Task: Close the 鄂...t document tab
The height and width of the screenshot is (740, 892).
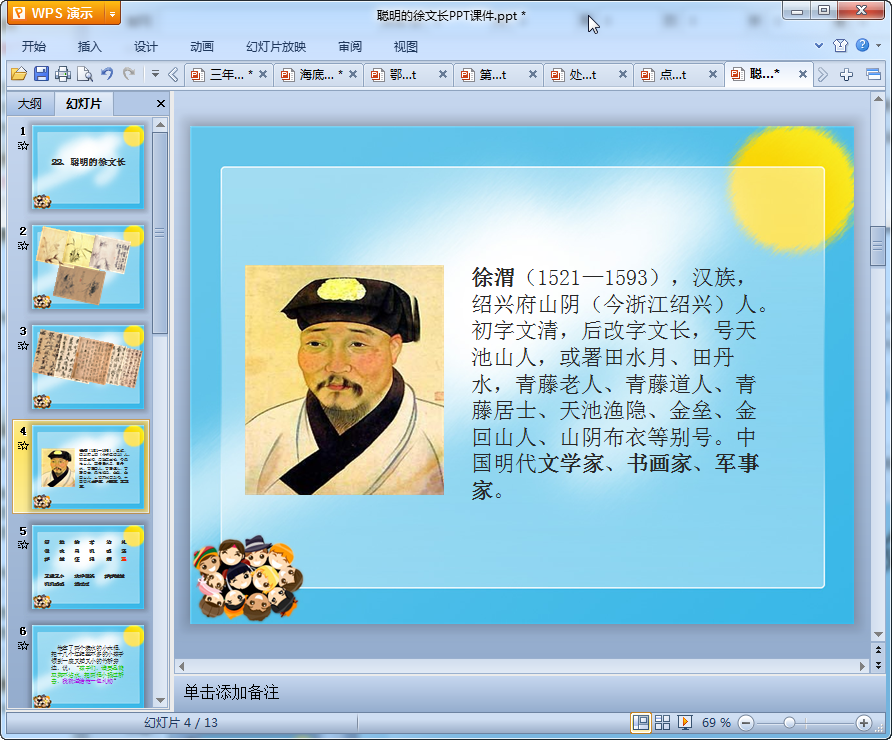Action: click(x=443, y=74)
